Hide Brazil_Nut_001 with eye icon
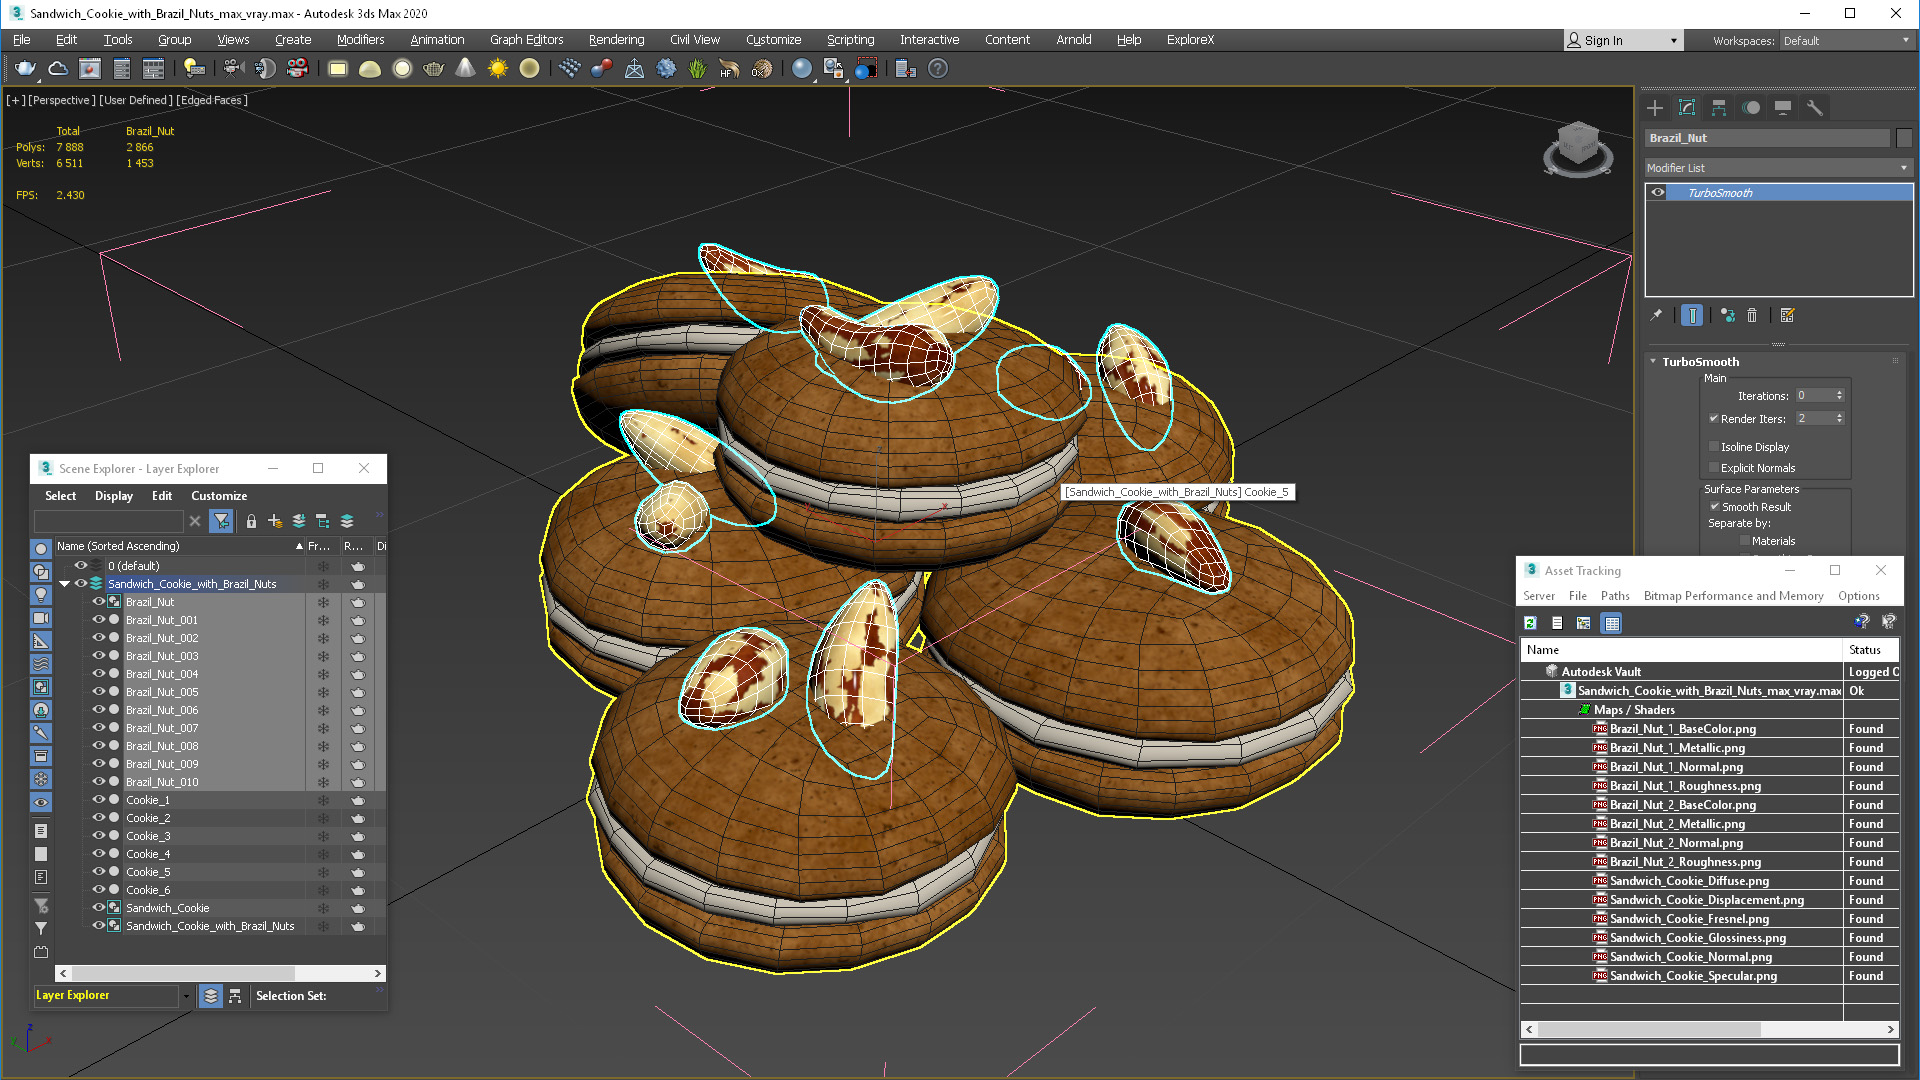This screenshot has height=1080, width=1920. click(x=99, y=620)
